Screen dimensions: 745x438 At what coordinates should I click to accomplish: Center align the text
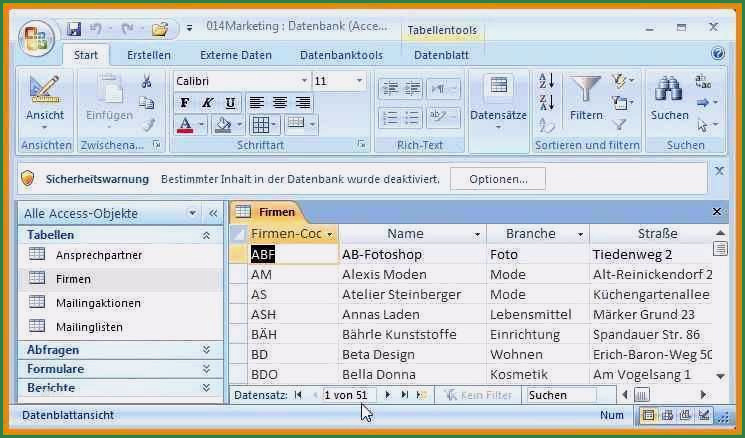(x=279, y=103)
